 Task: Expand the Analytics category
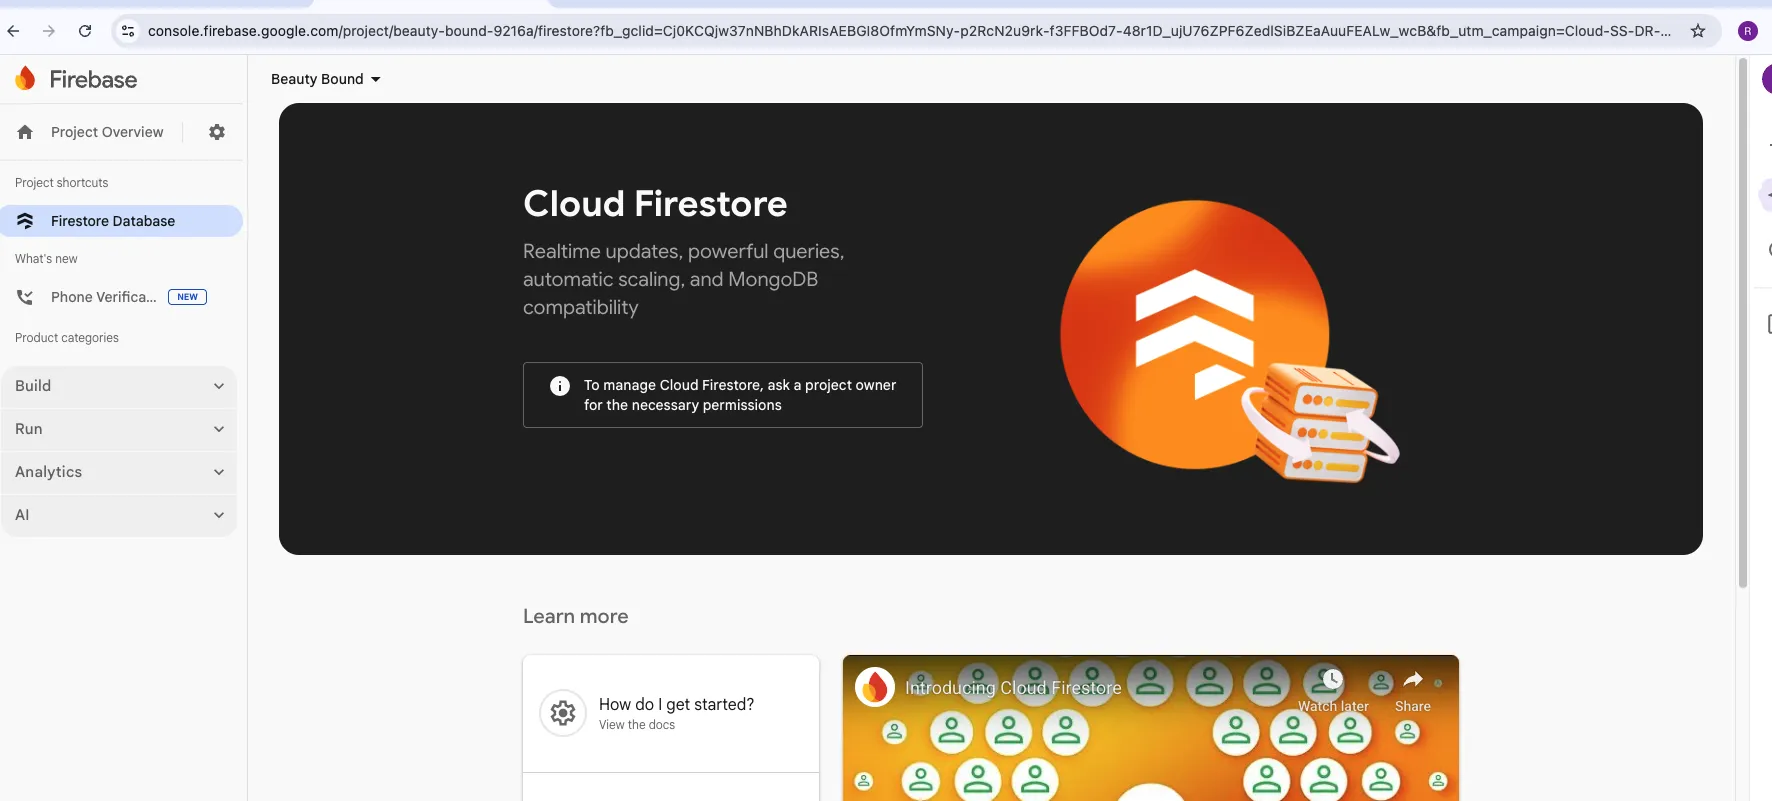pos(119,472)
